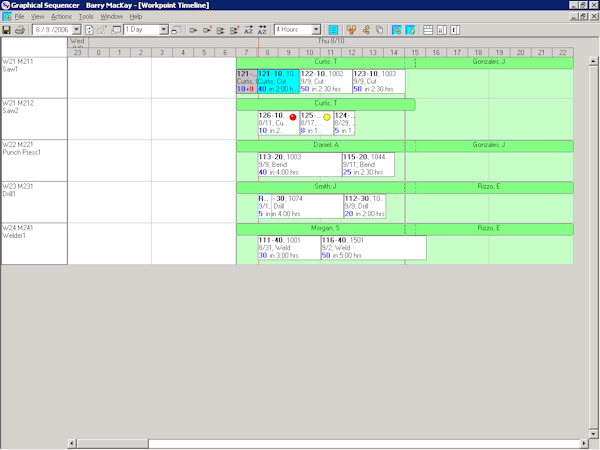The width and height of the screenshot is (600, 450).
Task: Click the green refresh icon beside date
Action: pos(90,30)
